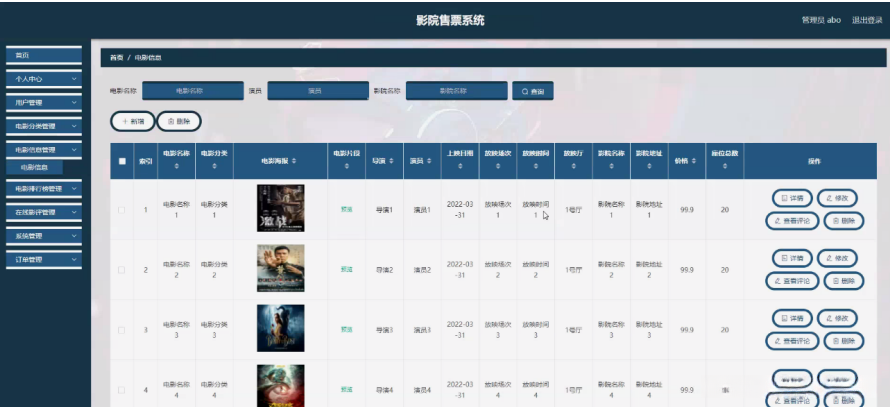Expand the 系统管理 sidebar chevron
Image resolution: width=890 pixels, height=407 pixels.
pos(74,236)
